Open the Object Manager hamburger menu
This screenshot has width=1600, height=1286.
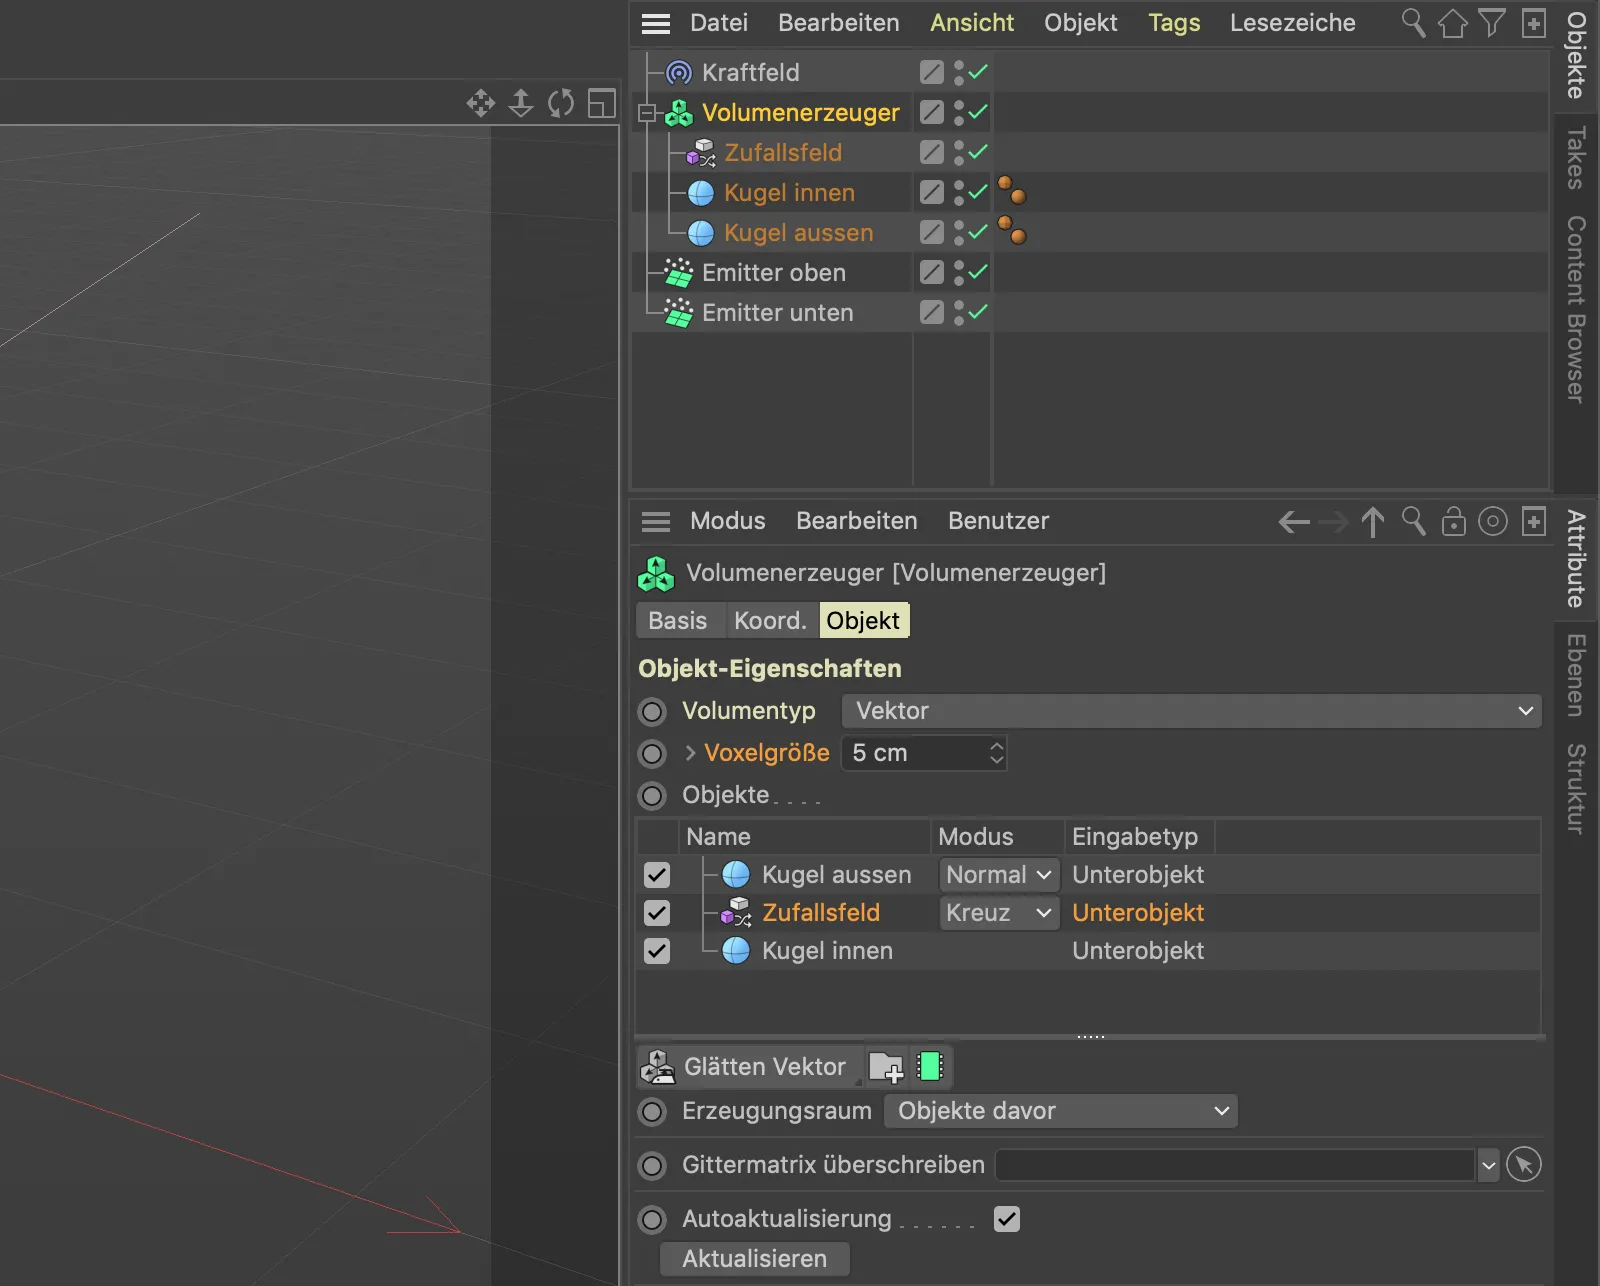click(x=656, y=23)
